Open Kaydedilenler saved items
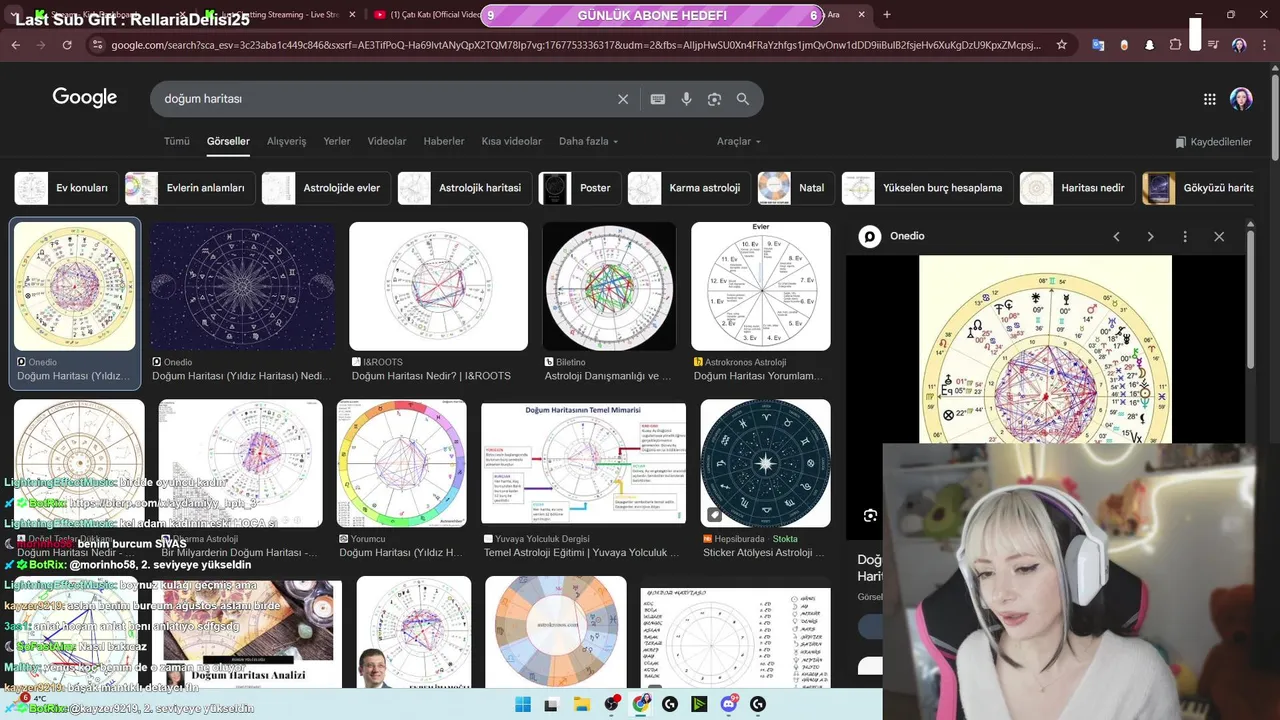 click(1213, 142)
